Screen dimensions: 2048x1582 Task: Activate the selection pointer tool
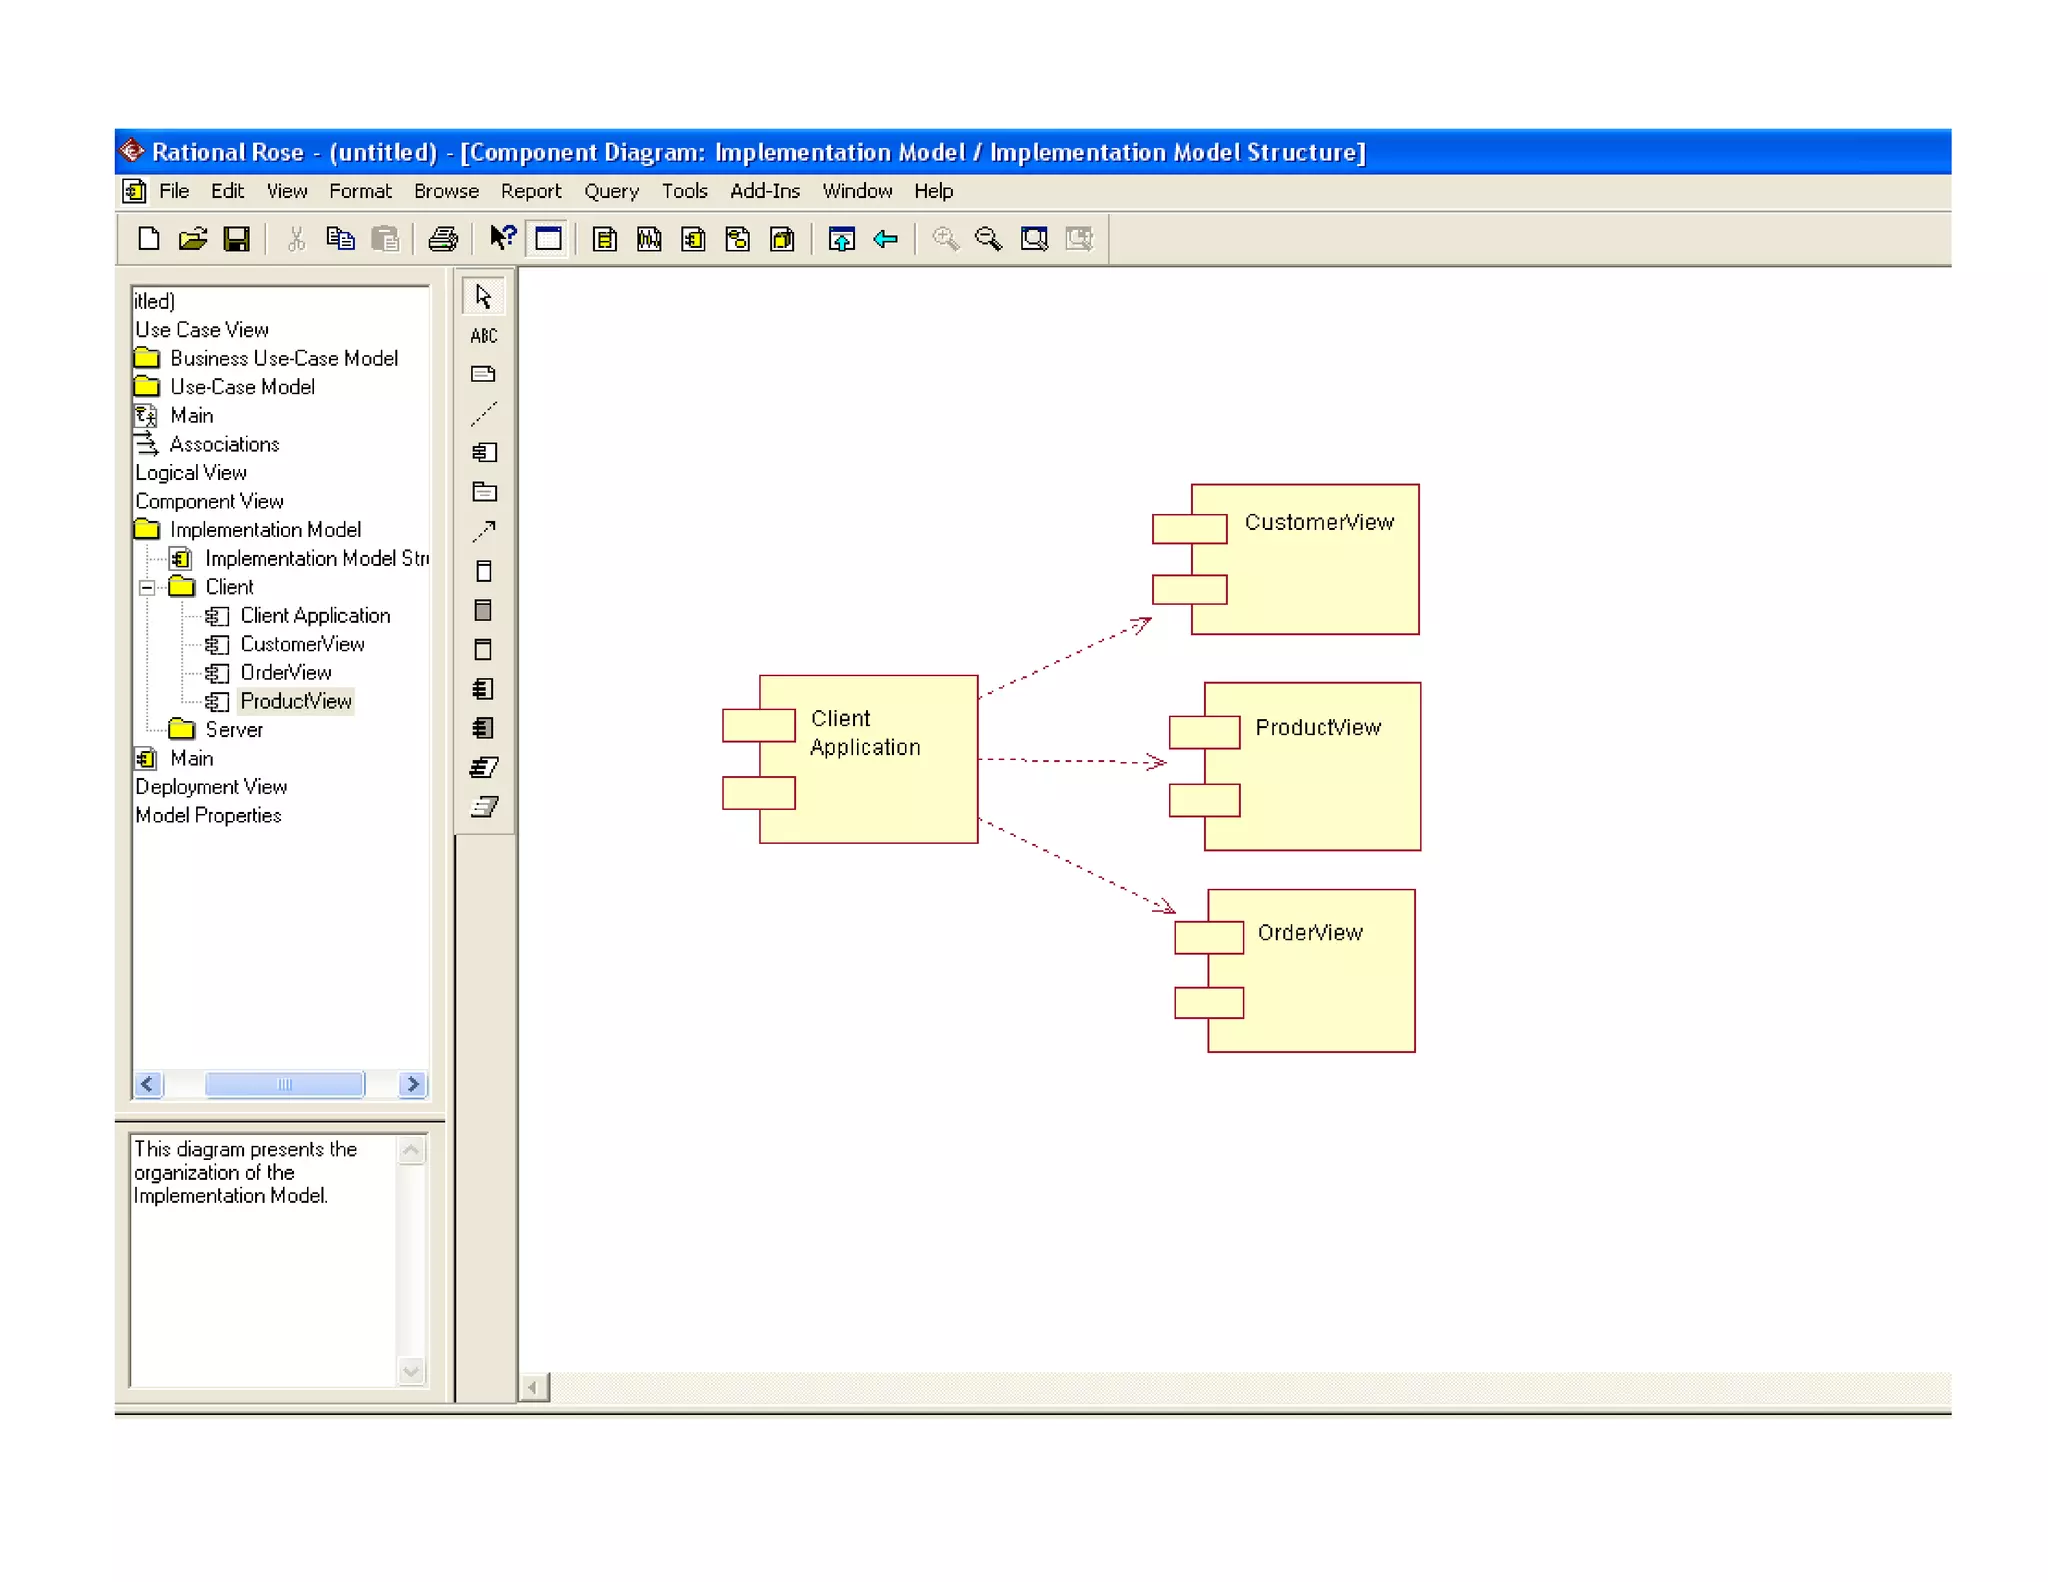pyautogui.click(x=483, y=297)
